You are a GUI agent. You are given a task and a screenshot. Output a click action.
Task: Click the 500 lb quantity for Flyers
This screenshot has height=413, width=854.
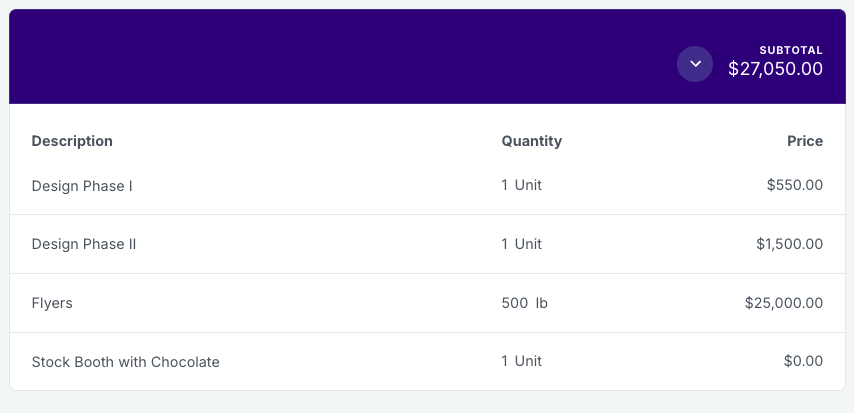(524, 303)
